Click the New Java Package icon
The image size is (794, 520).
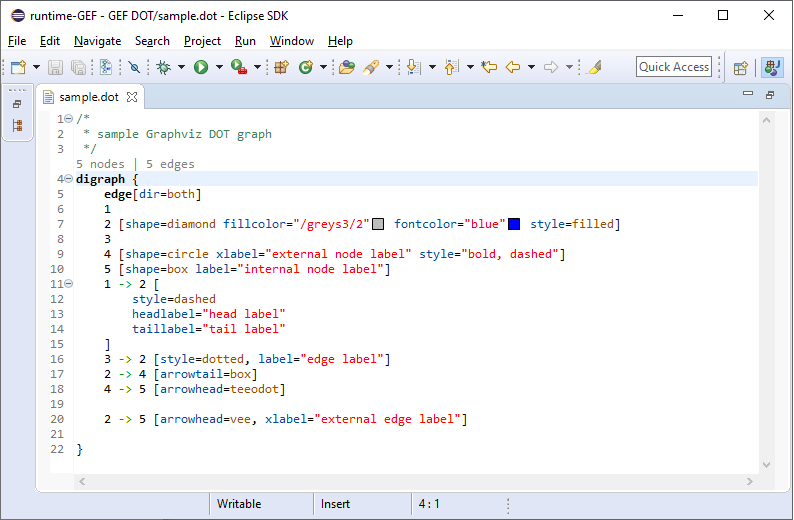[x=281, y=67]
